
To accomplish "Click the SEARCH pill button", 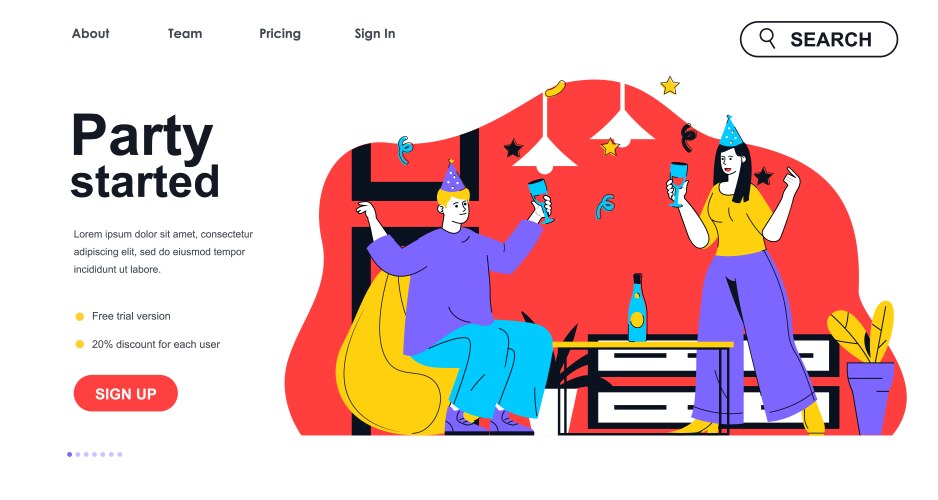I will pyautogui.click(x=819, y=39).
